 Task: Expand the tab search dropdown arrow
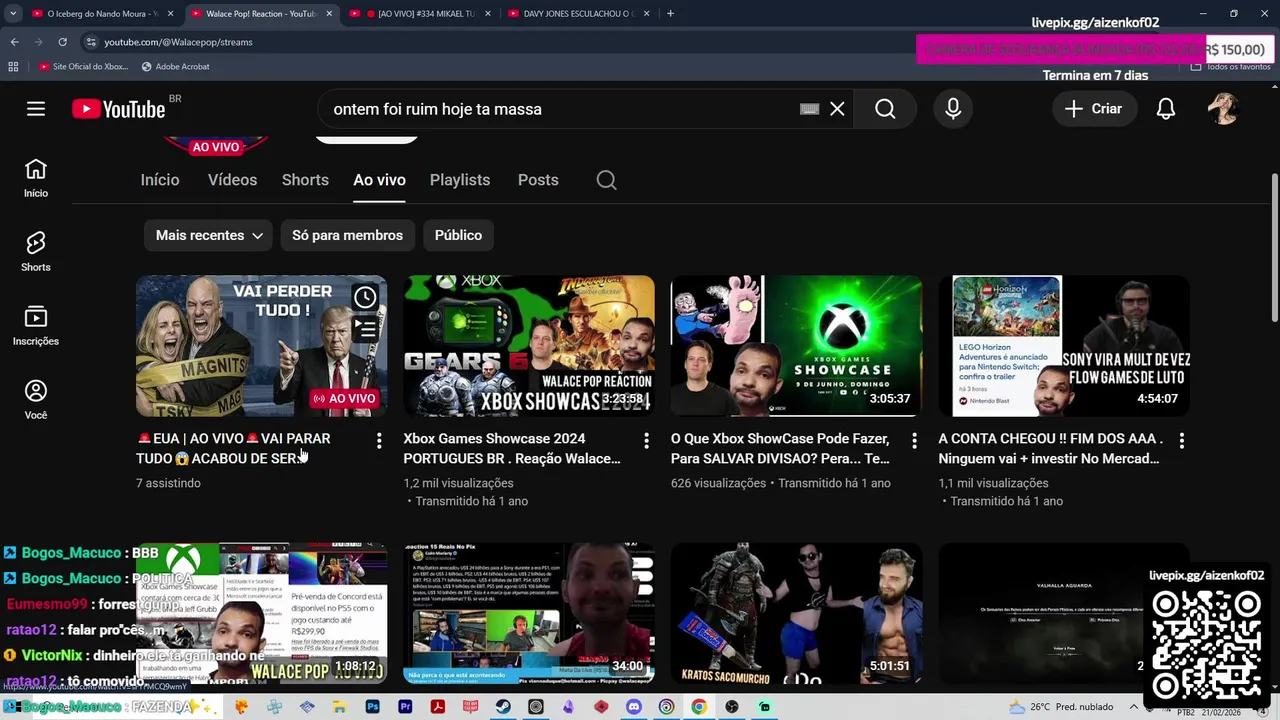[12, 14]
